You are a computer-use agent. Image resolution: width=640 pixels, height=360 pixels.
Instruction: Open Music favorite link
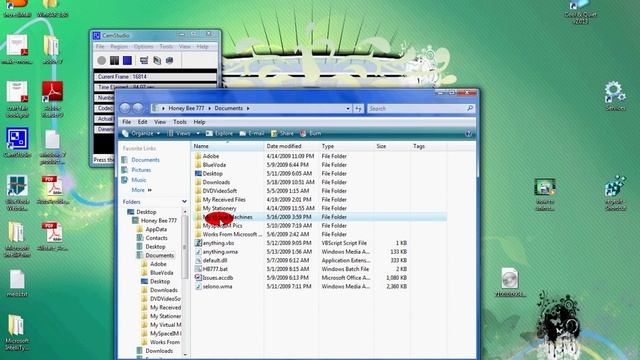point(139,180)
